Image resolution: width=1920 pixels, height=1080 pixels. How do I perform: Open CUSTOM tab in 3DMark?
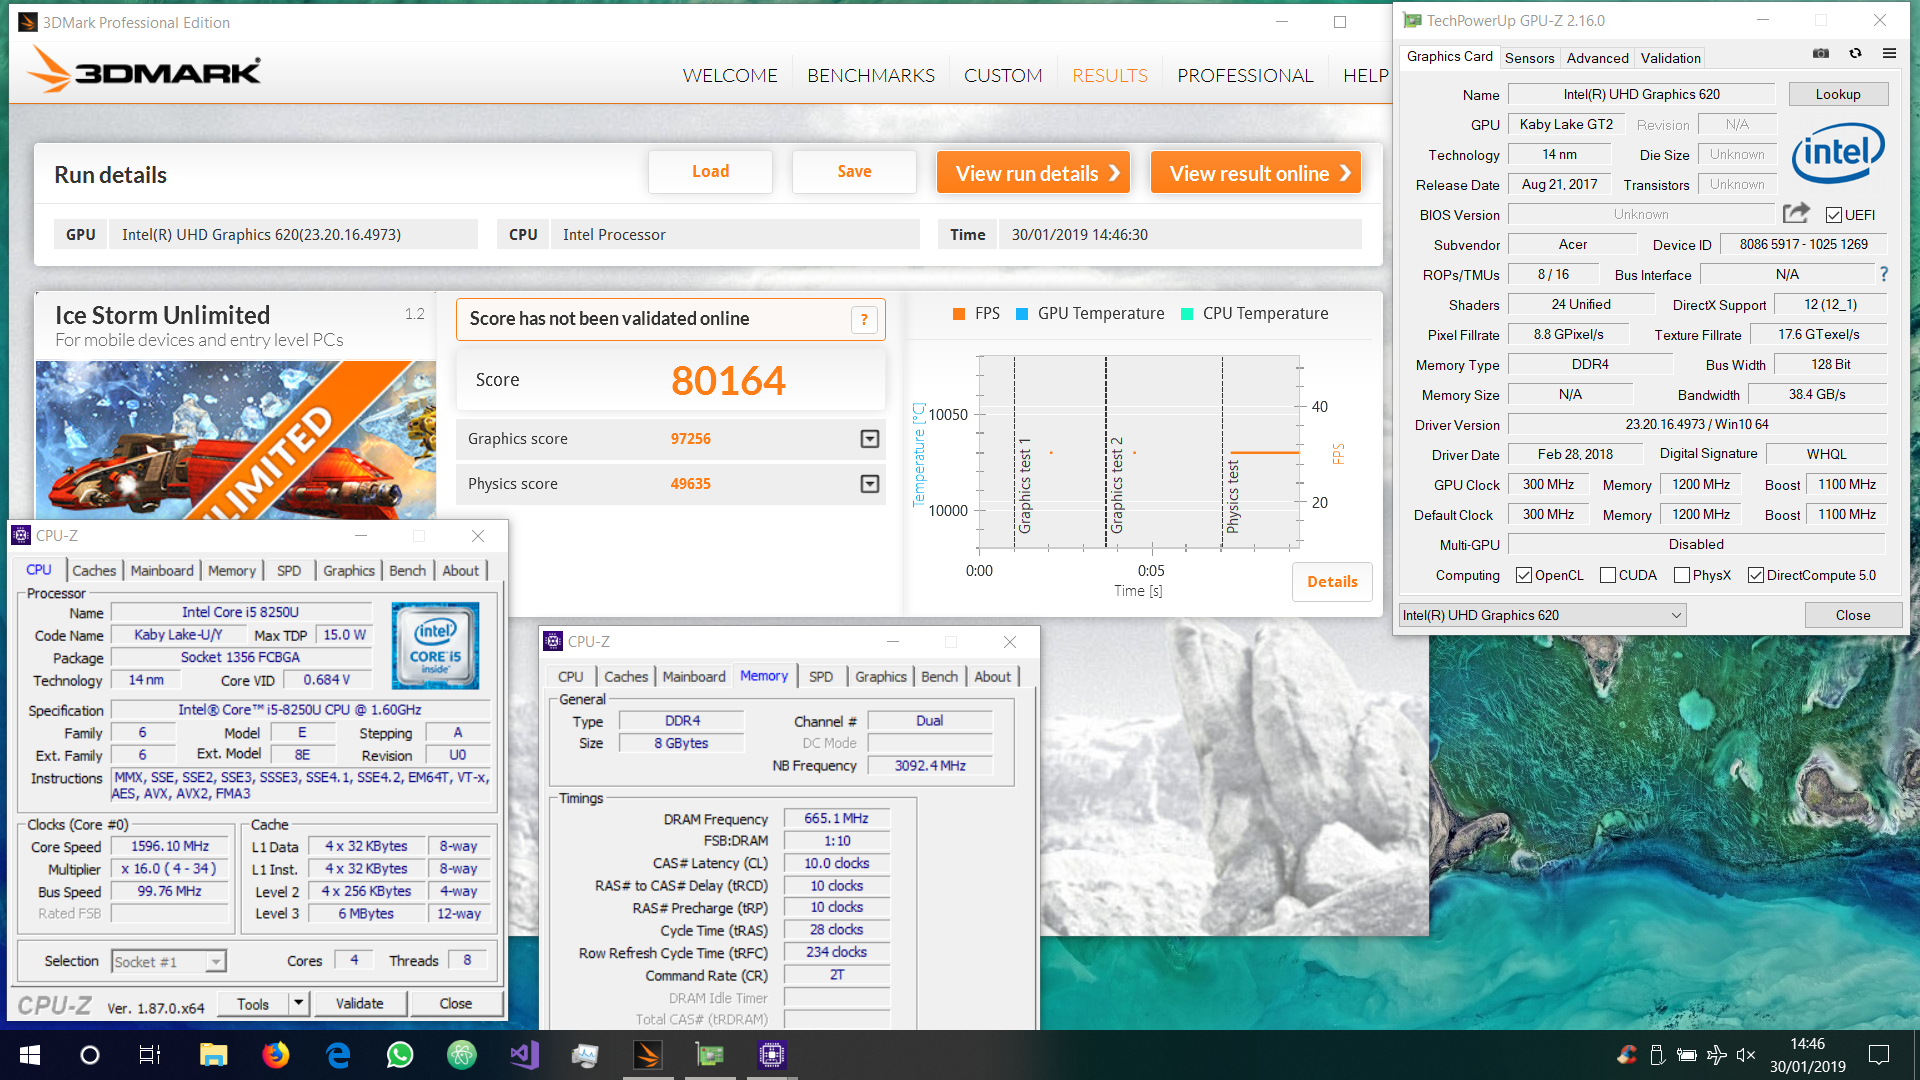(x=1003, y=75)
